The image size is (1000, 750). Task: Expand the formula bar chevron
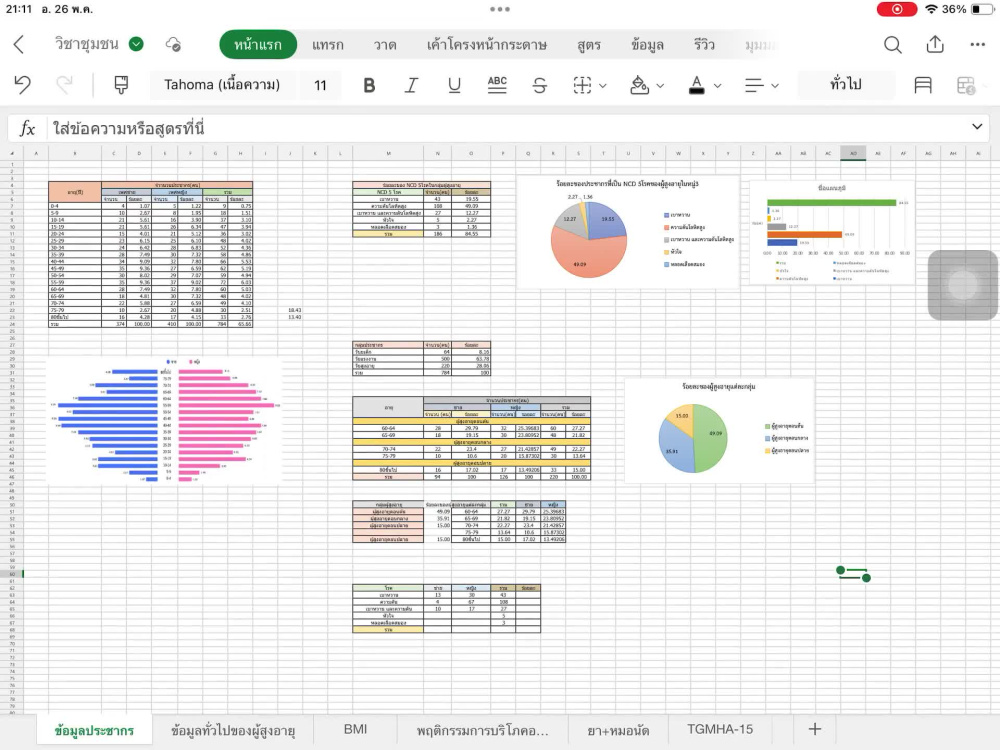[x=976, y=126]
